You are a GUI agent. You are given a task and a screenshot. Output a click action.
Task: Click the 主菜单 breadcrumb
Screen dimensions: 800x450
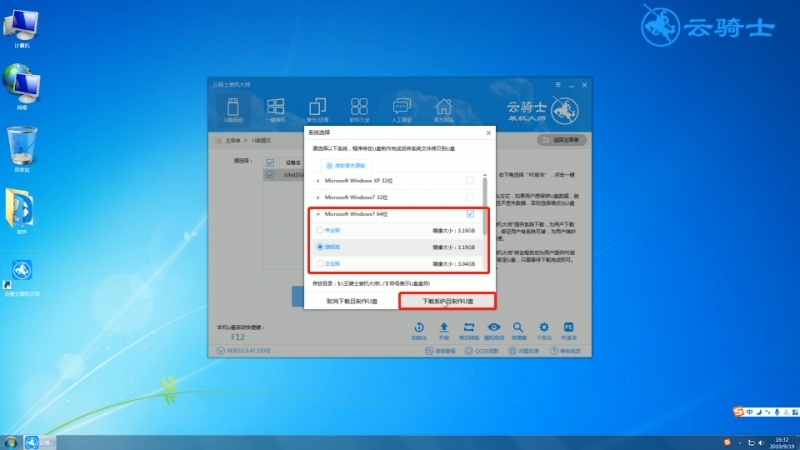233,140
